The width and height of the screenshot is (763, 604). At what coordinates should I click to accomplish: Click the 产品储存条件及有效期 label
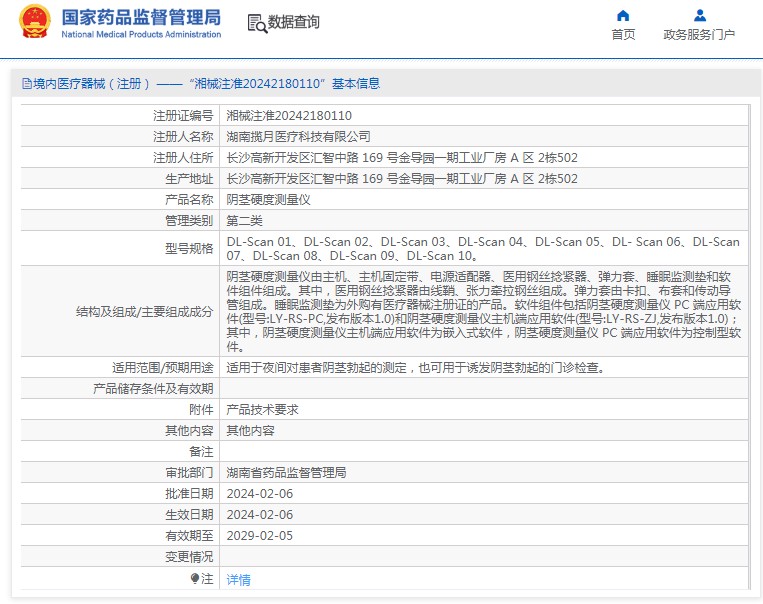(153, 388)
